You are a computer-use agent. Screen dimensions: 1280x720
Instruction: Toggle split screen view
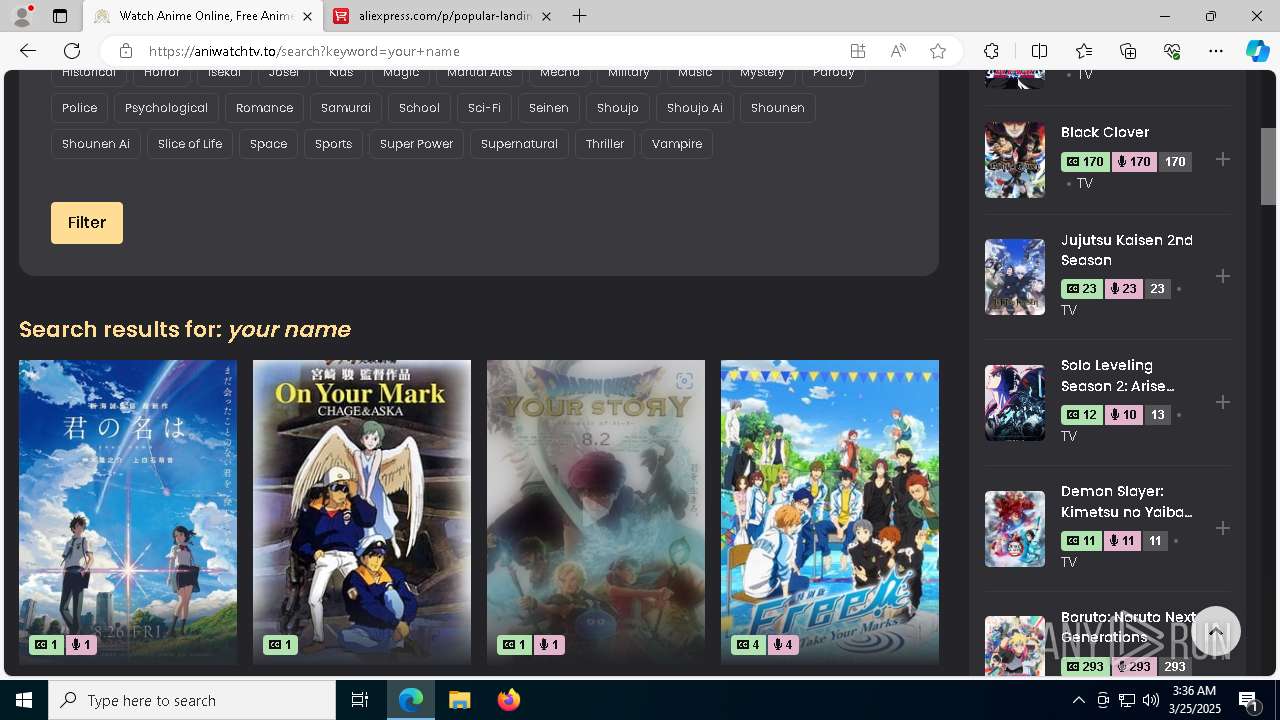(1039, 51)
